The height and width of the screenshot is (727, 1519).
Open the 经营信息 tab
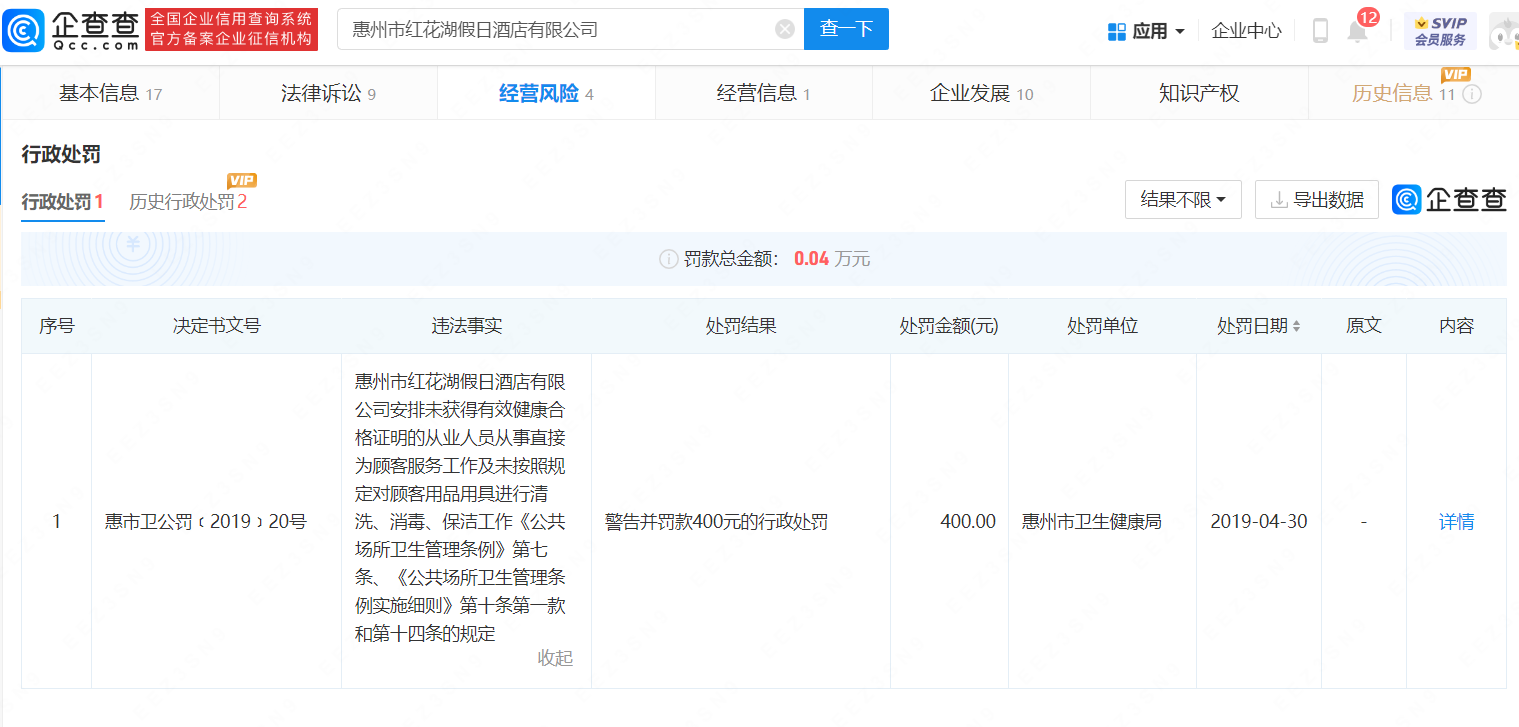(764, 94)
